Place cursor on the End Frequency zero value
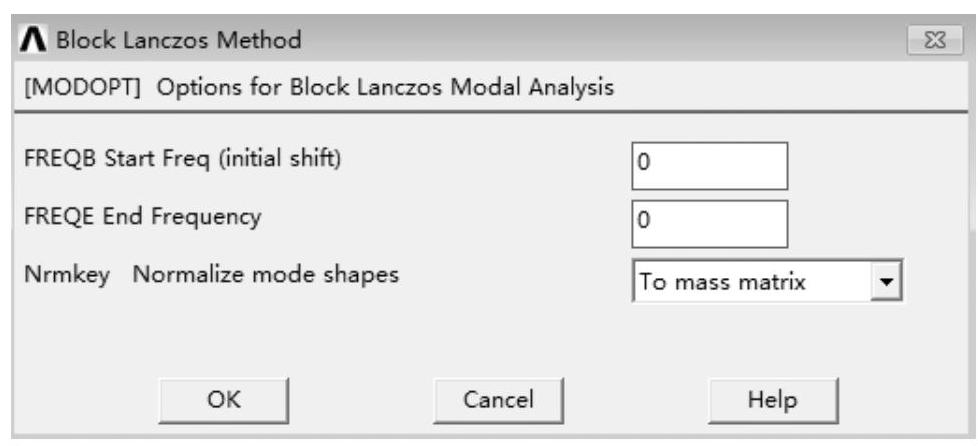Image resolution: width=978 pixels, height=446 pixels. coord(645,225)
